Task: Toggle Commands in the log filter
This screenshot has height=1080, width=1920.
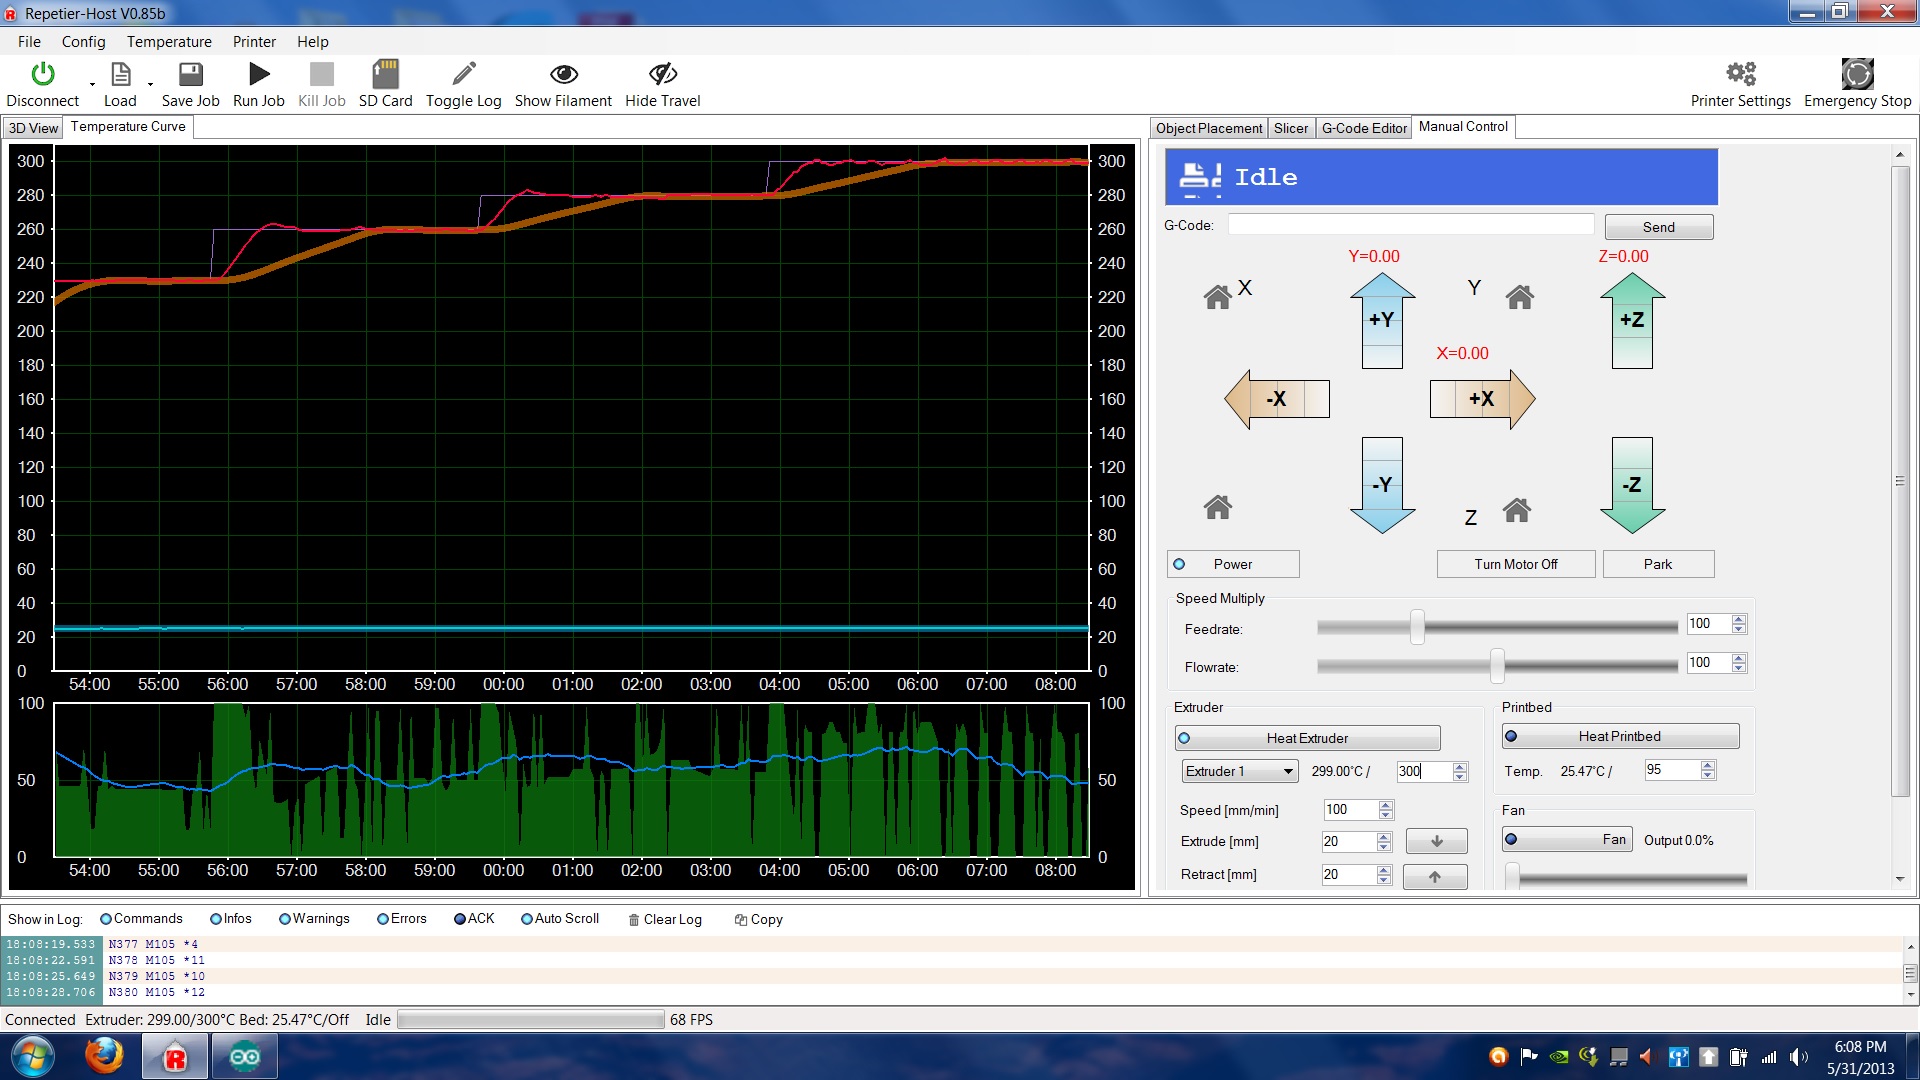Action: (106, 919)
